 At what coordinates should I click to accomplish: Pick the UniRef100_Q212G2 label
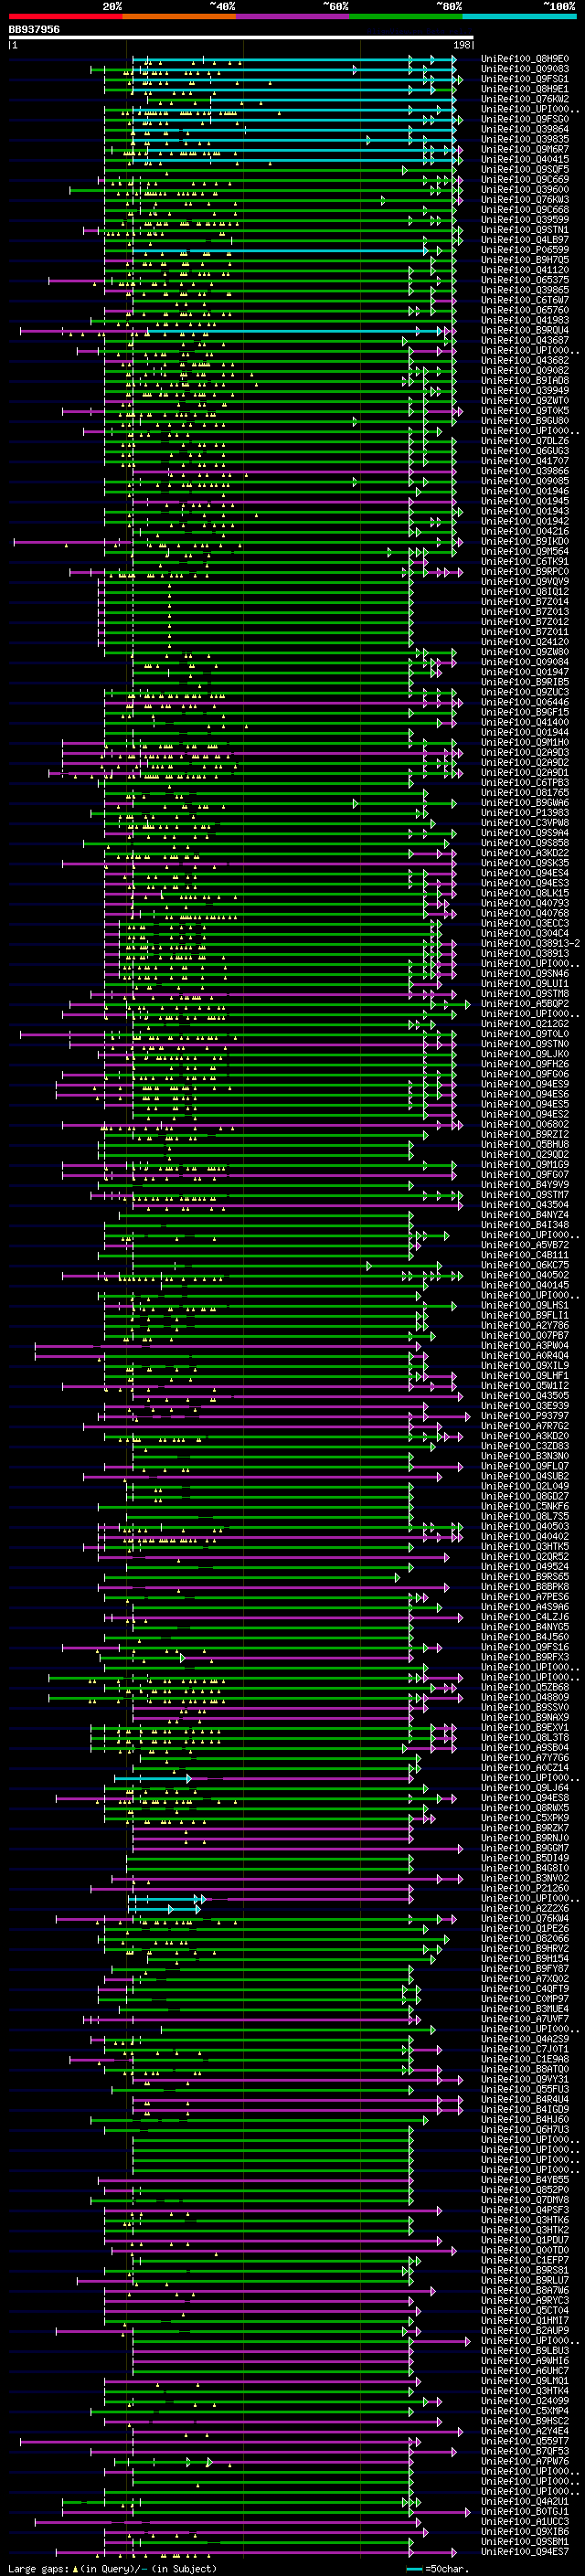click(525, 1024)
